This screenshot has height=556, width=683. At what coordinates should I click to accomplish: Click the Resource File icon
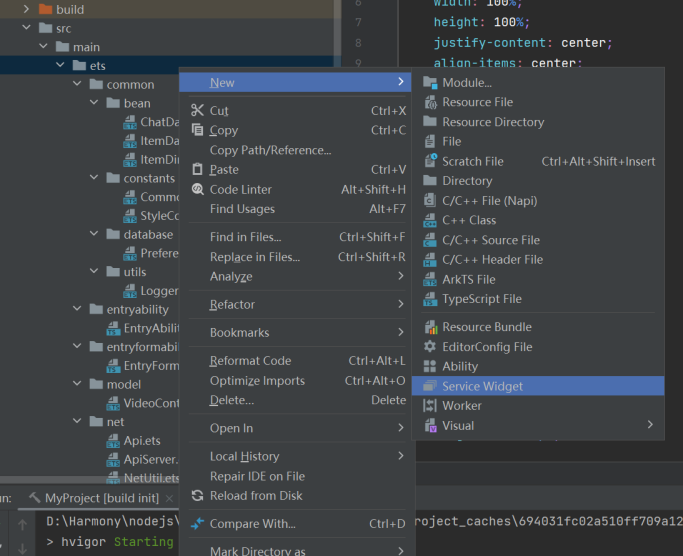[x=430, y=102]
